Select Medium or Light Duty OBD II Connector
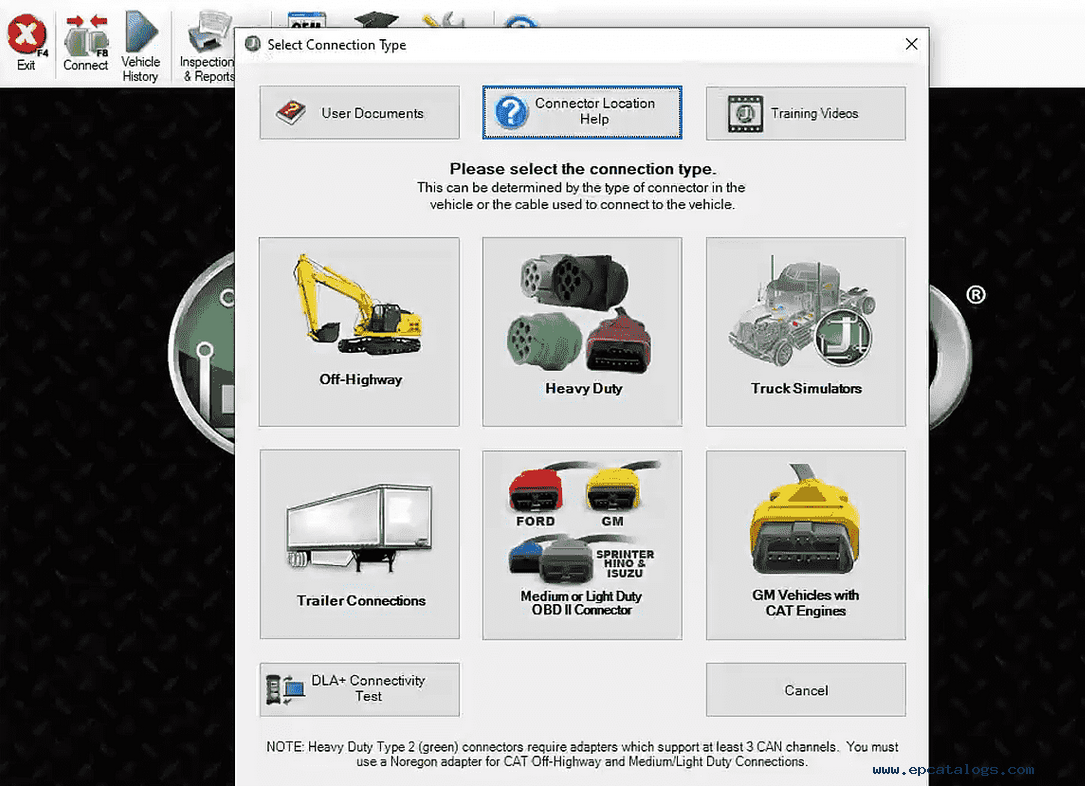 [582, 545]
